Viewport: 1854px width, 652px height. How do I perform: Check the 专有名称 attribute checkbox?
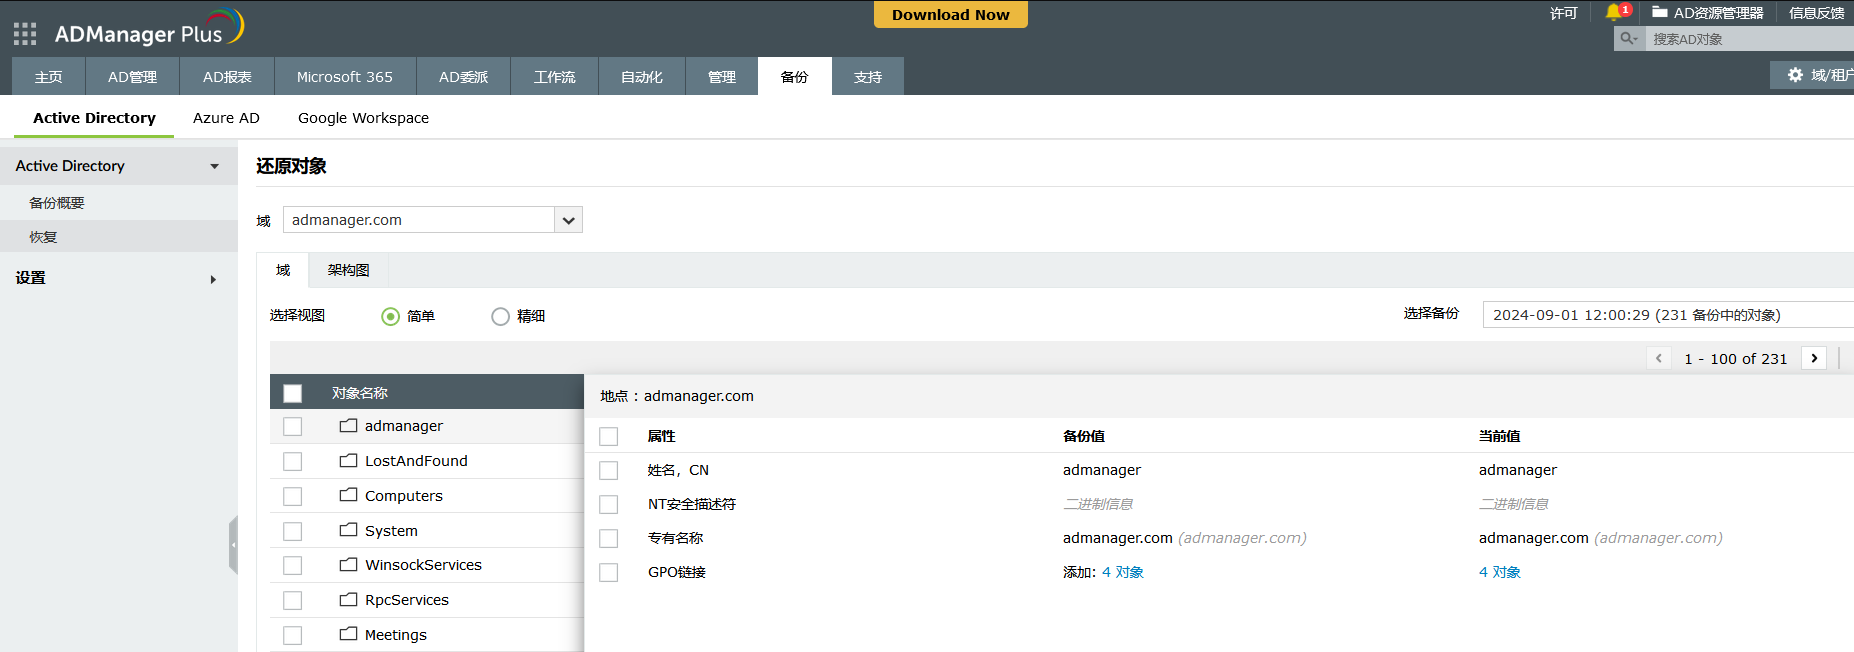[x=609, y=538]
